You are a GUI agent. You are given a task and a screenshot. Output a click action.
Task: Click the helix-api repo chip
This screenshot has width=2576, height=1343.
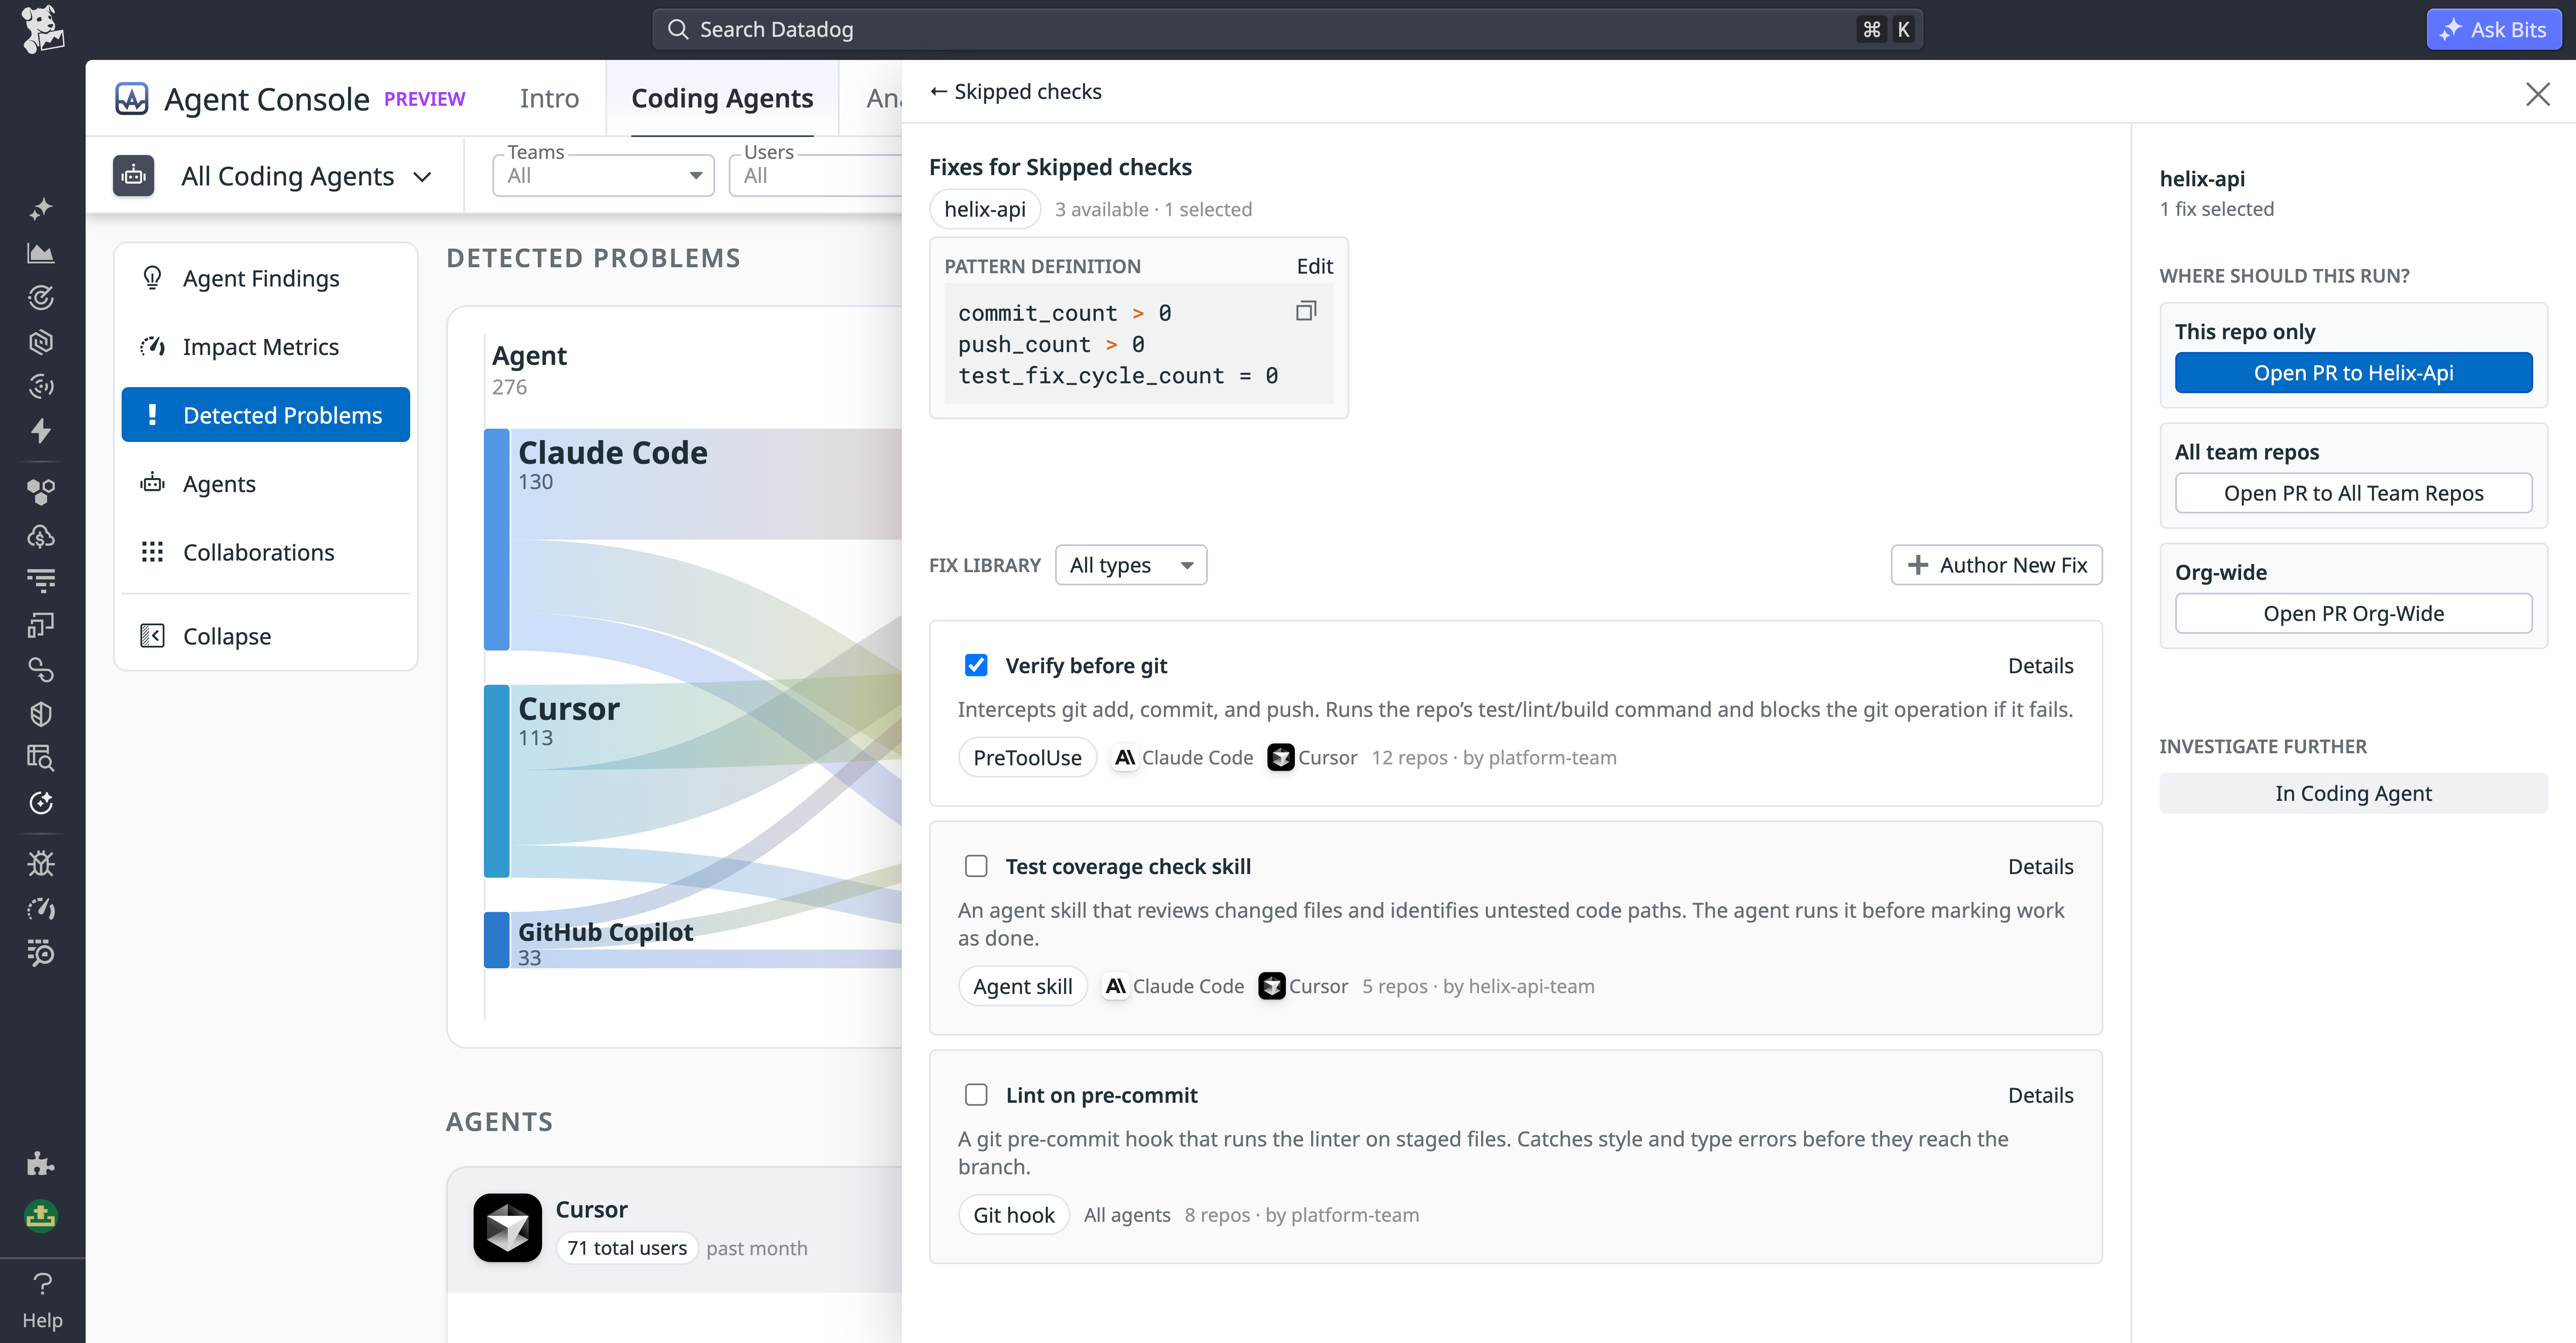pyautogui.click(x=985, y=209)
